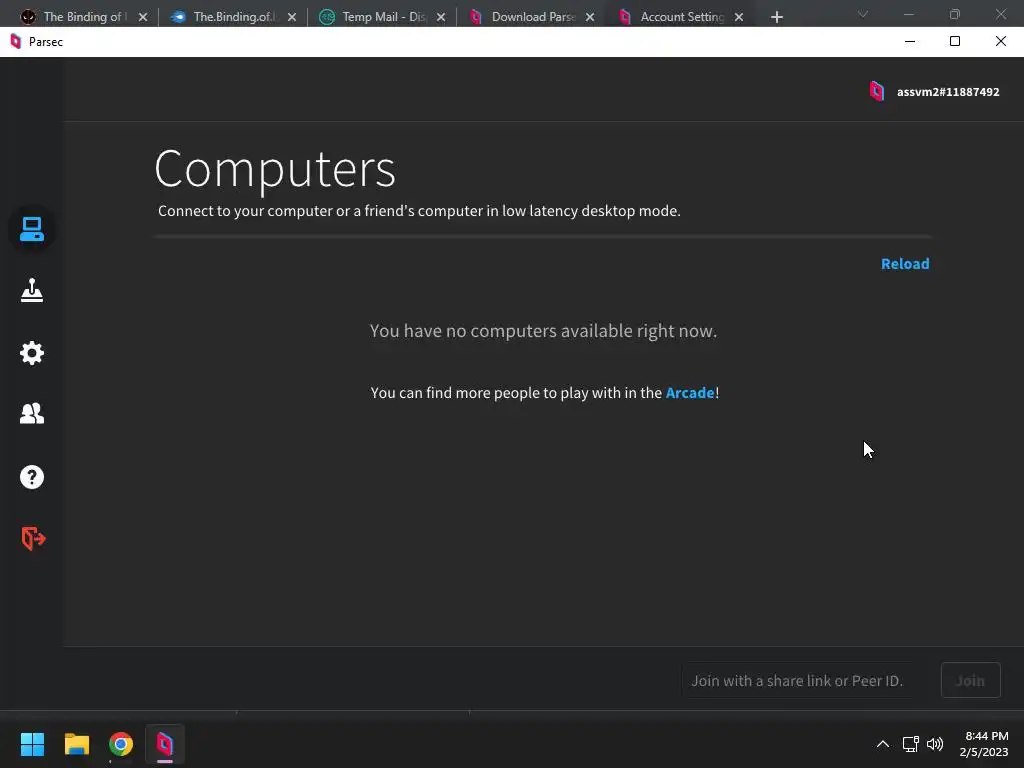Open network status in system tray

point(910,744)
